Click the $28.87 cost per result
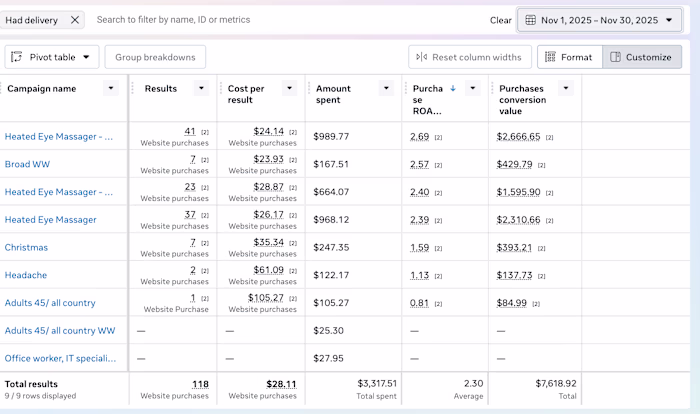700x414 pixels. (268, 187)
